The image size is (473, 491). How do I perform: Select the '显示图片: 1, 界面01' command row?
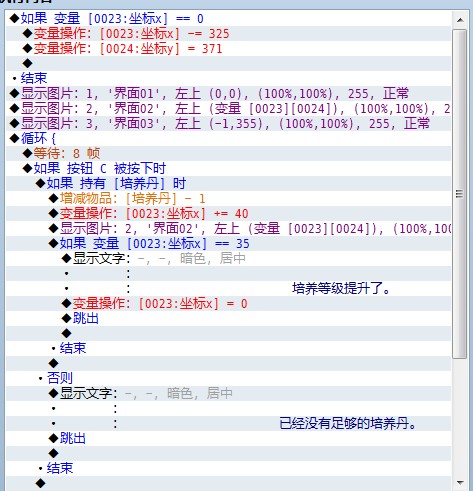click(229, 94)
